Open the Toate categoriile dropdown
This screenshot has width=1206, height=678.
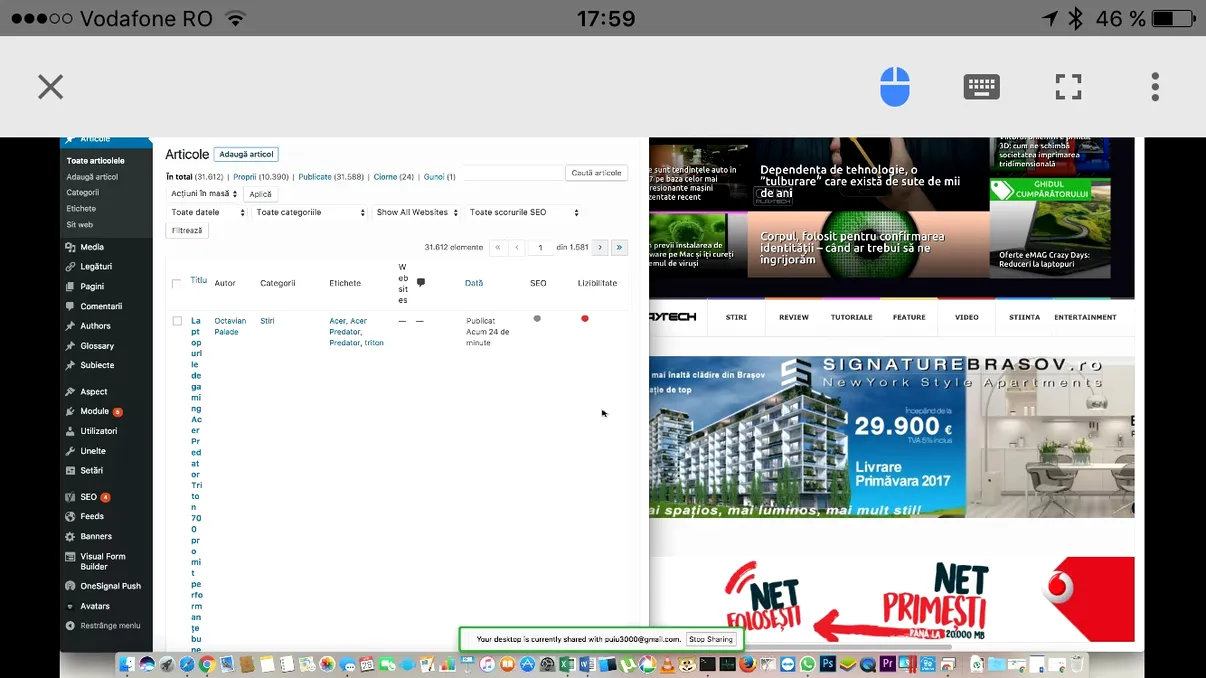[310, 212]
